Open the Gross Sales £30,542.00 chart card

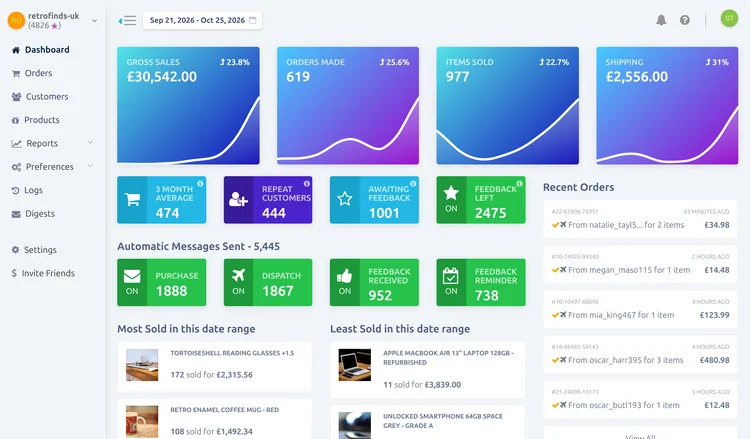188,106
